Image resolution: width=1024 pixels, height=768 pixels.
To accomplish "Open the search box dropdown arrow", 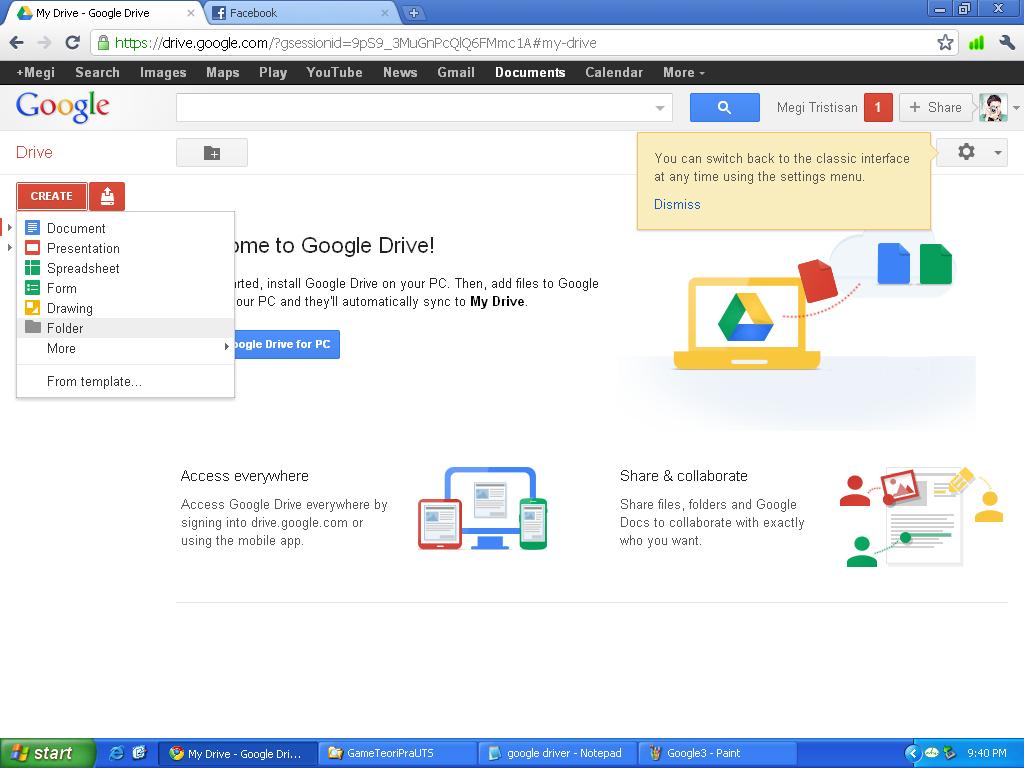I will pos(660,108).
